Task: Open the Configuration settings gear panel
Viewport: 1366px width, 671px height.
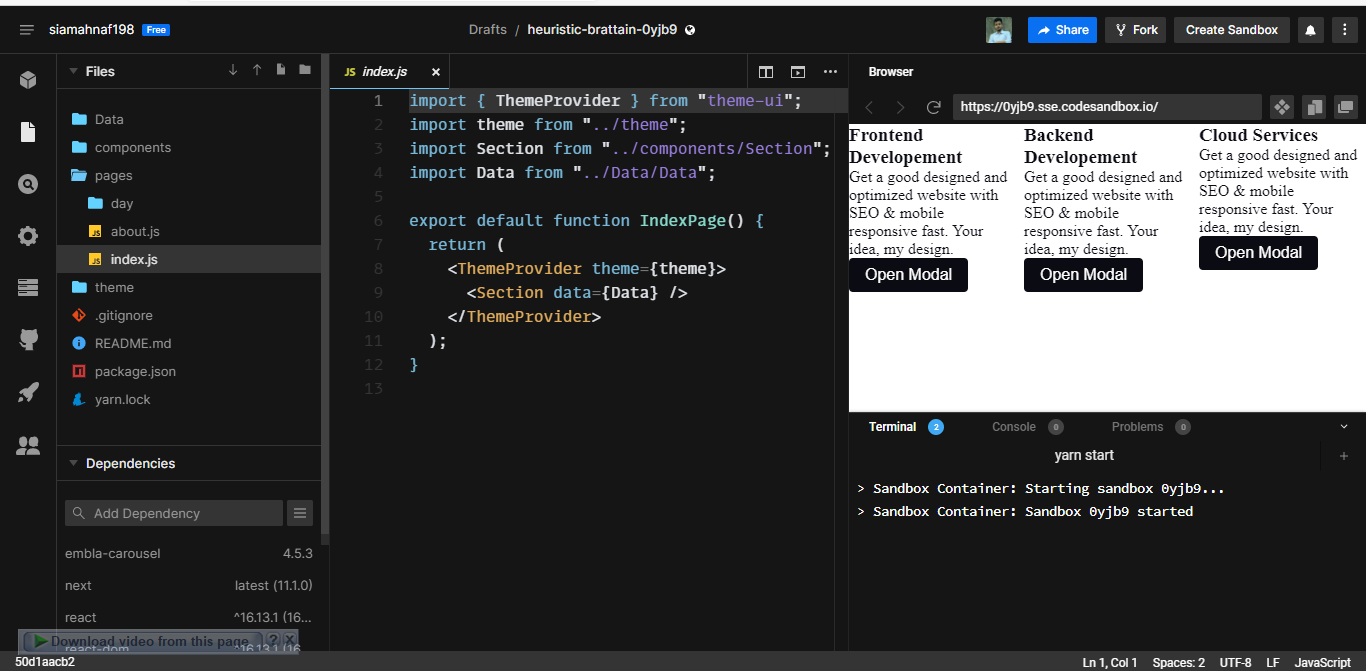Action: pyautogui.click(x=27, y=236)
